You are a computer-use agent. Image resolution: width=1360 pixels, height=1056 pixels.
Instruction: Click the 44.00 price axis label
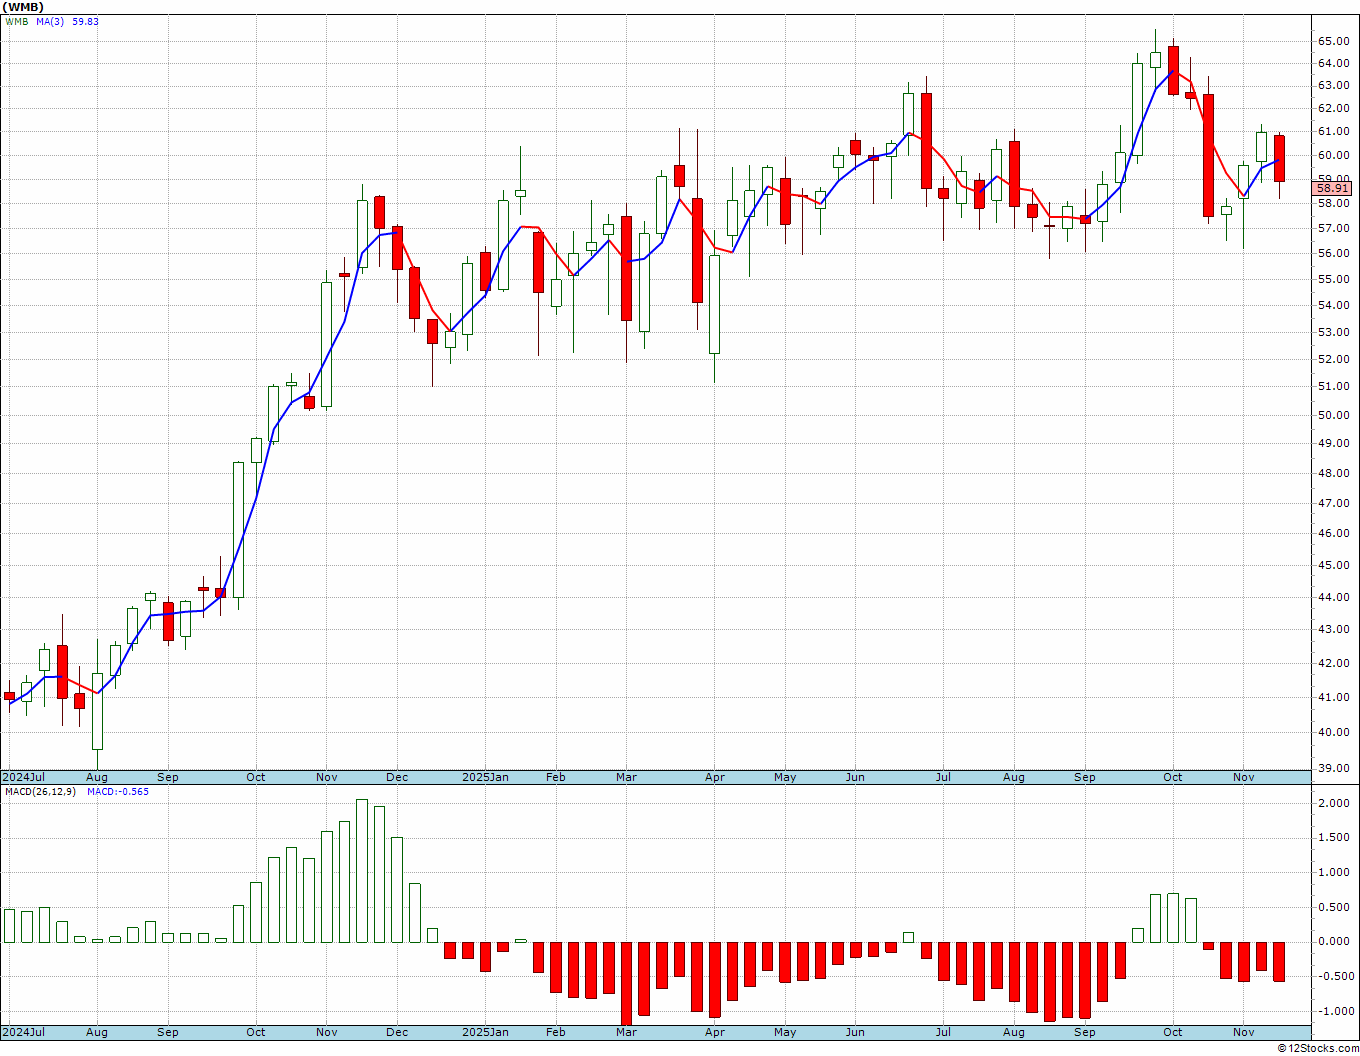click(x=1333, y=597)
